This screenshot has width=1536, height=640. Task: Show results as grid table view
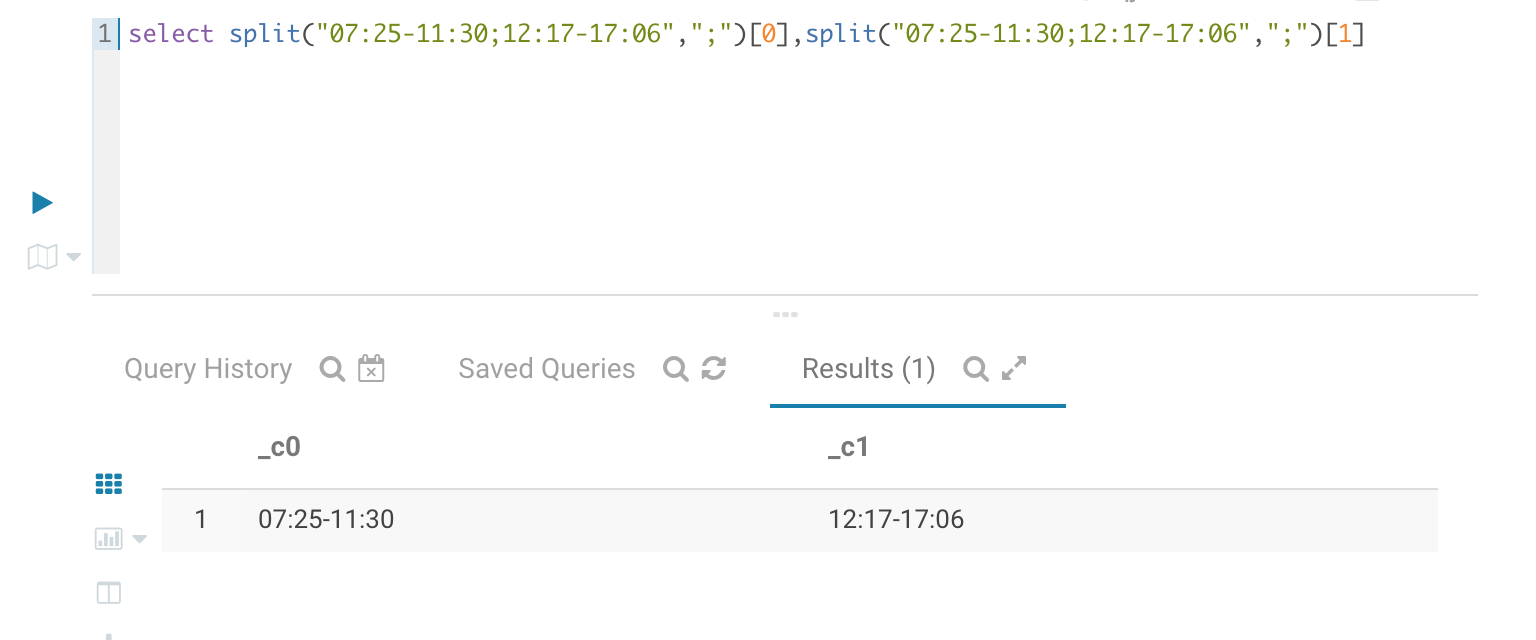click(108, 485)
